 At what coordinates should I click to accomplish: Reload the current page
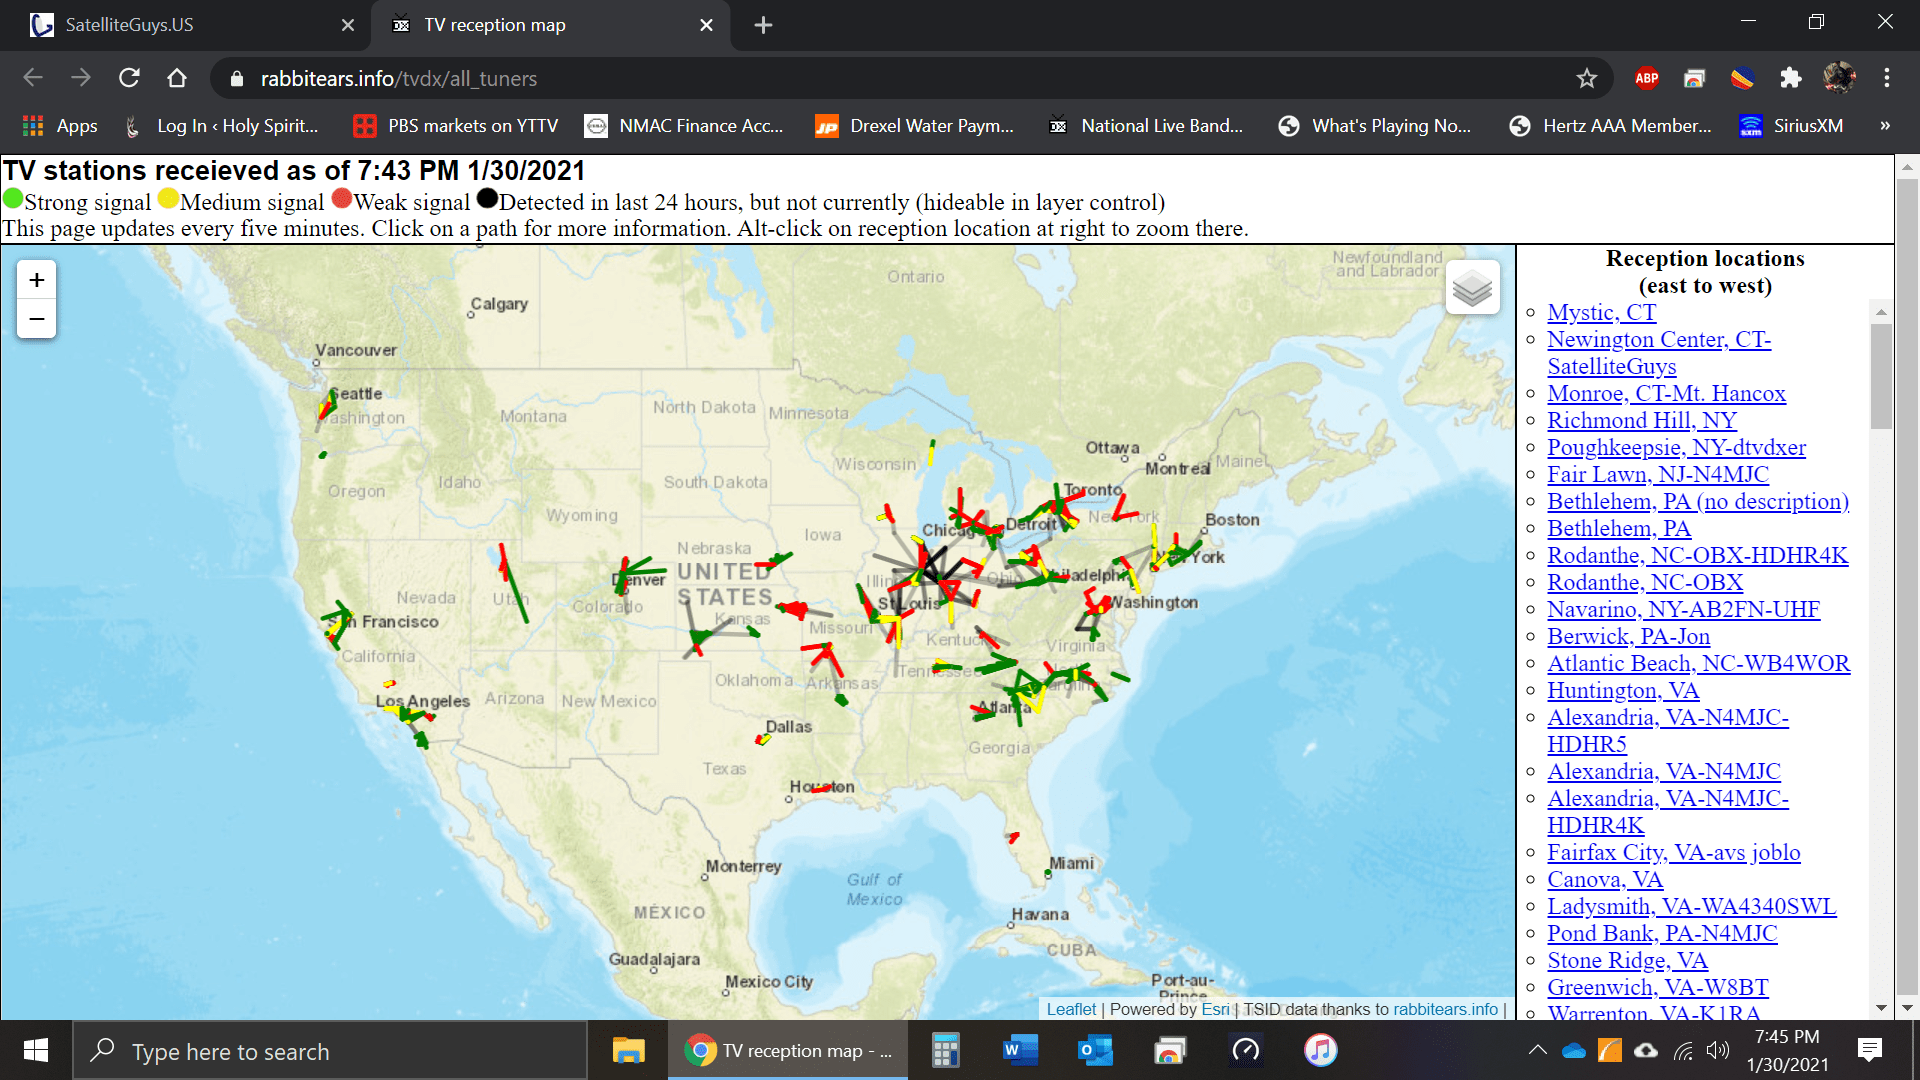point(129,78)
